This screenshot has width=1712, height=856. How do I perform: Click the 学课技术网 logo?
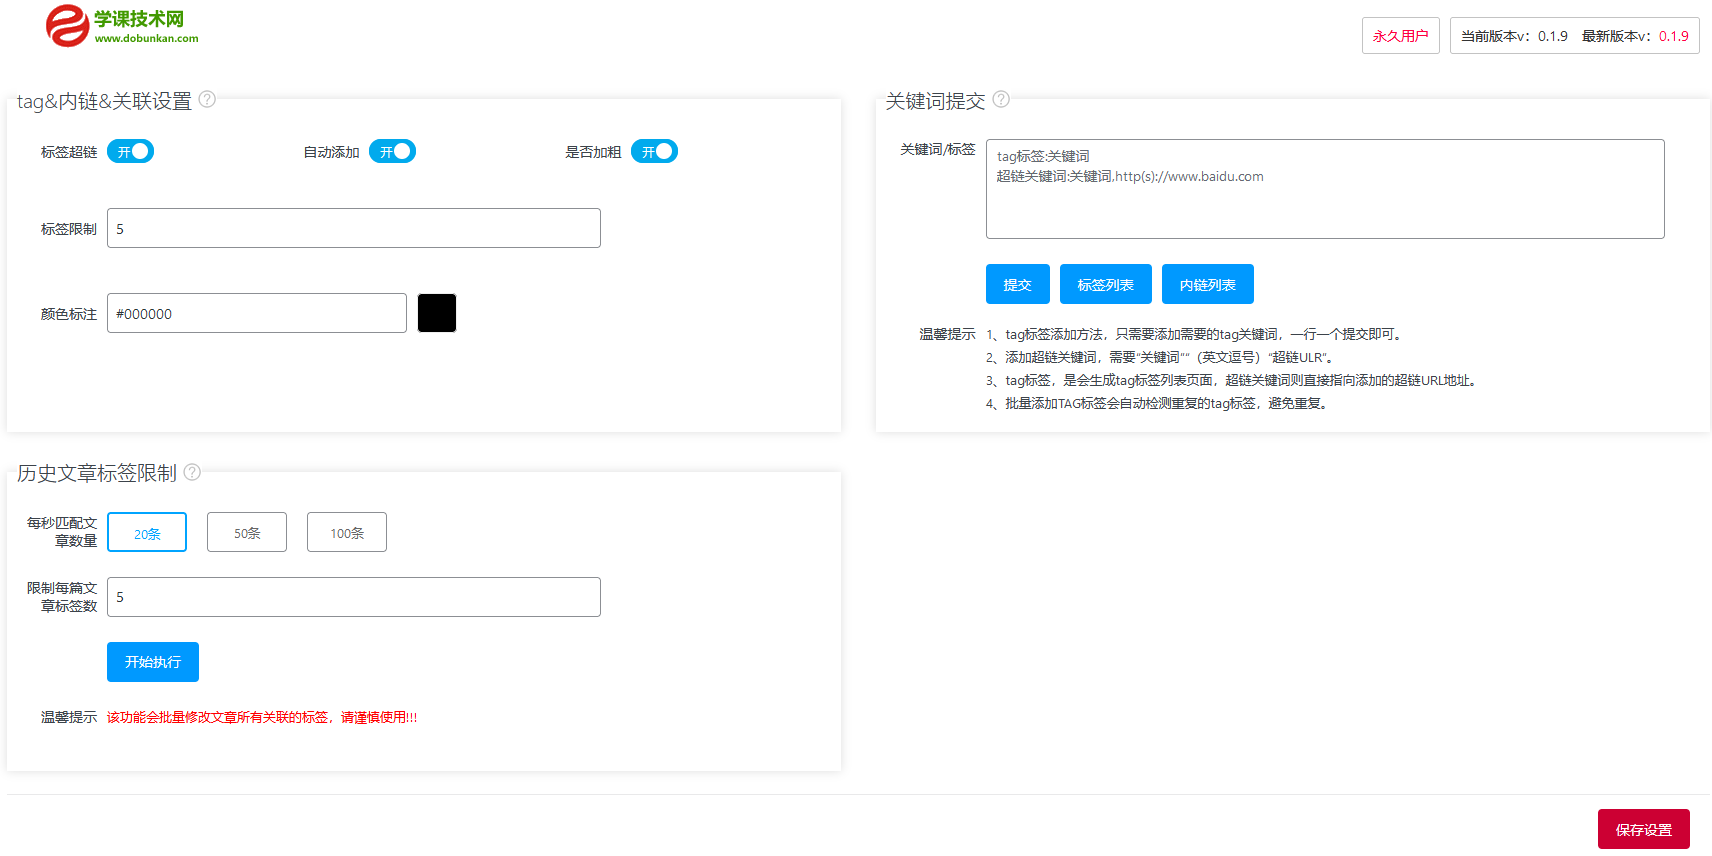point(122,26)
